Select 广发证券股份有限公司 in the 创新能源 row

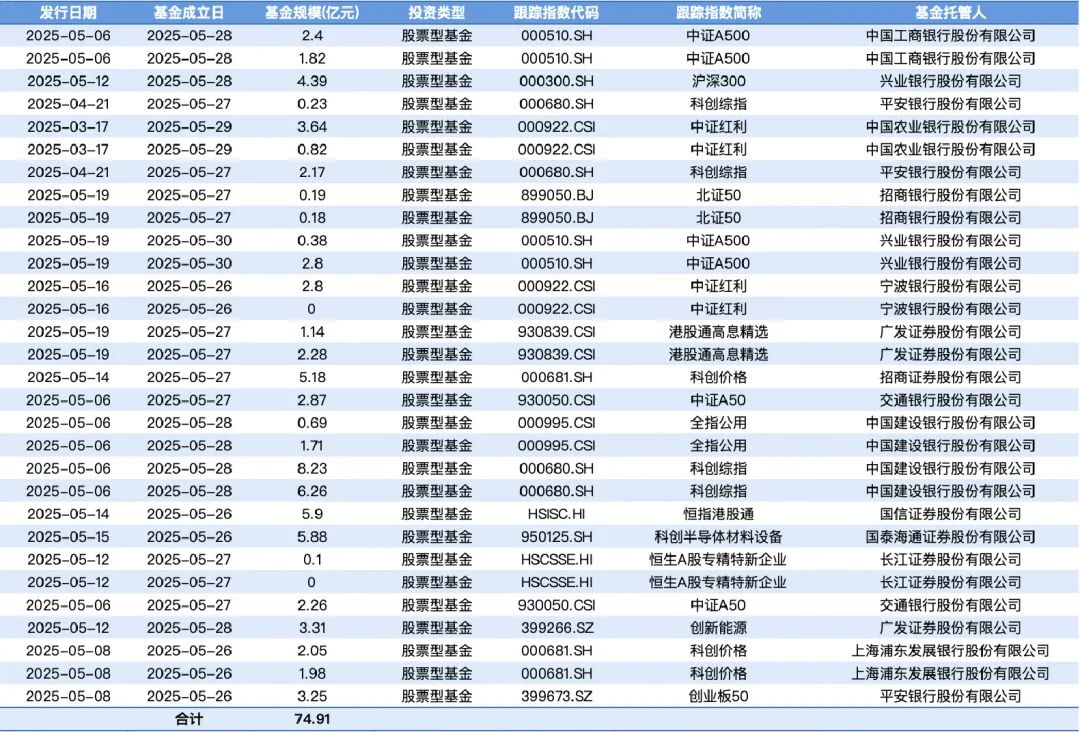pyautogui.click(x=951, y=628)
